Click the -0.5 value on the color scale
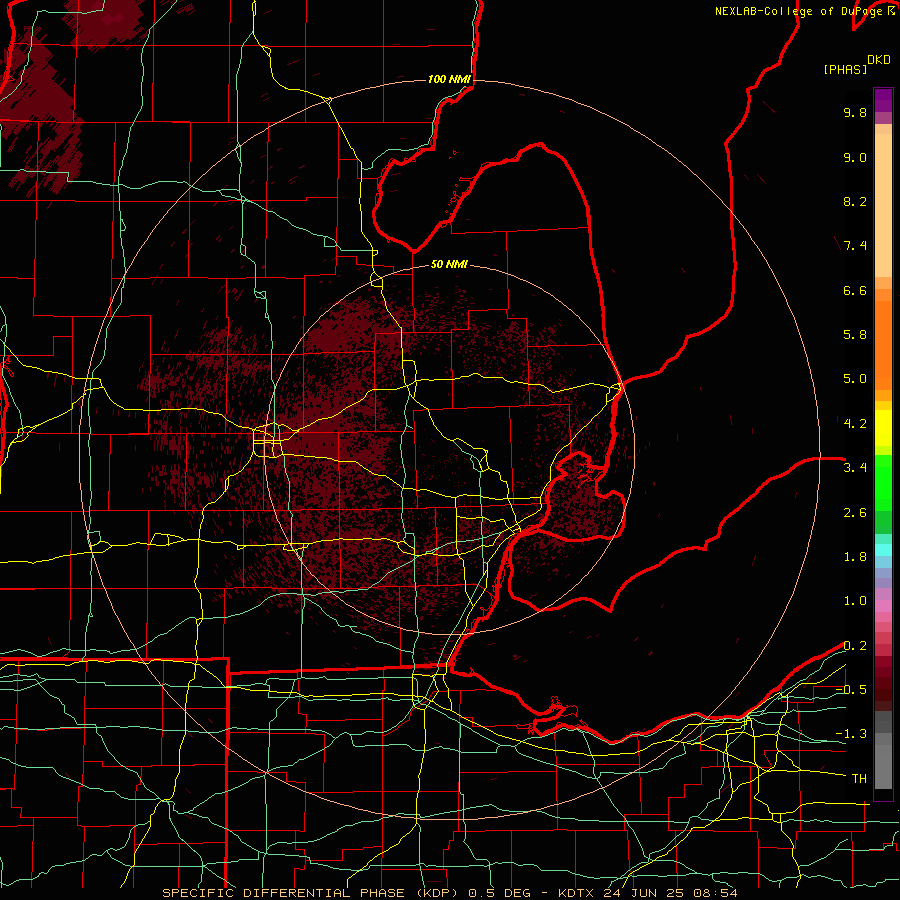 (851, 690)
